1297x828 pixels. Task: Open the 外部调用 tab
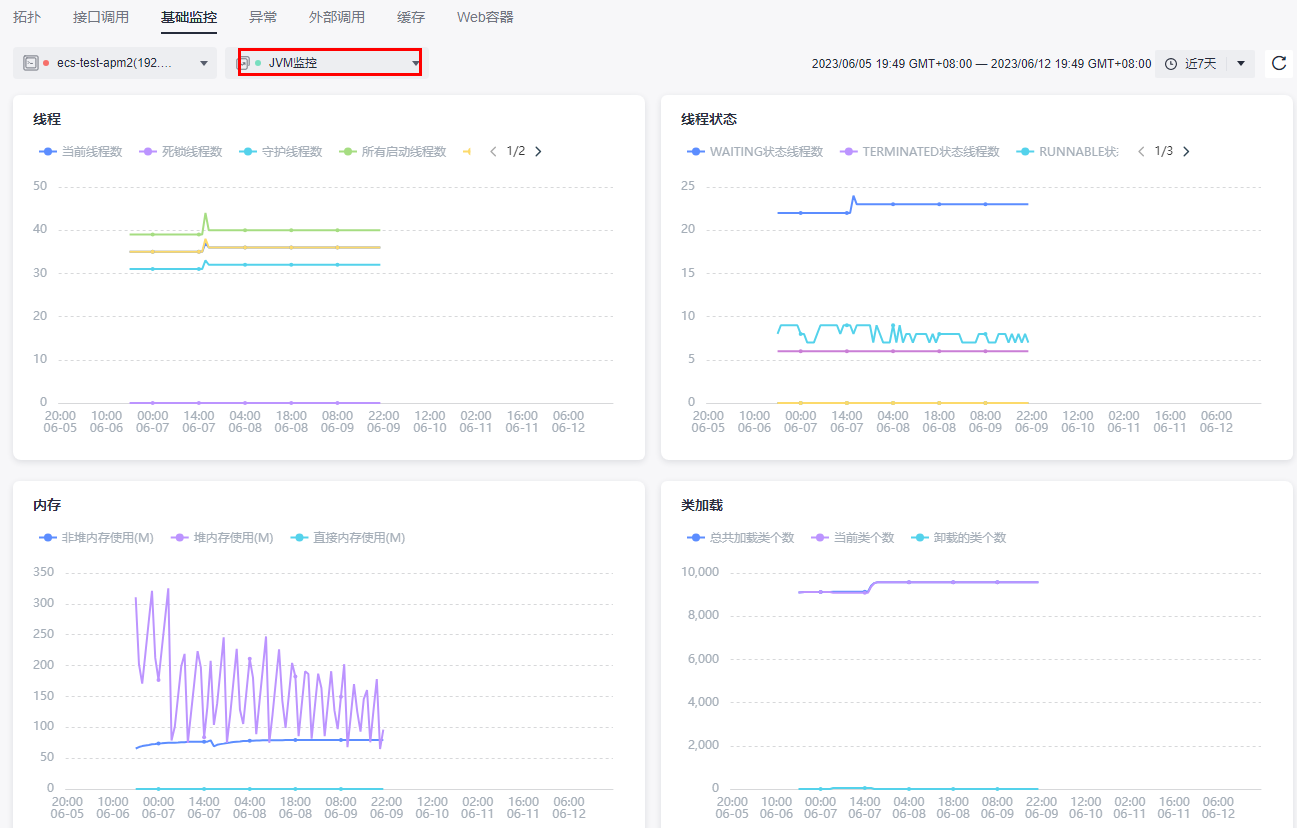[337, 17]
